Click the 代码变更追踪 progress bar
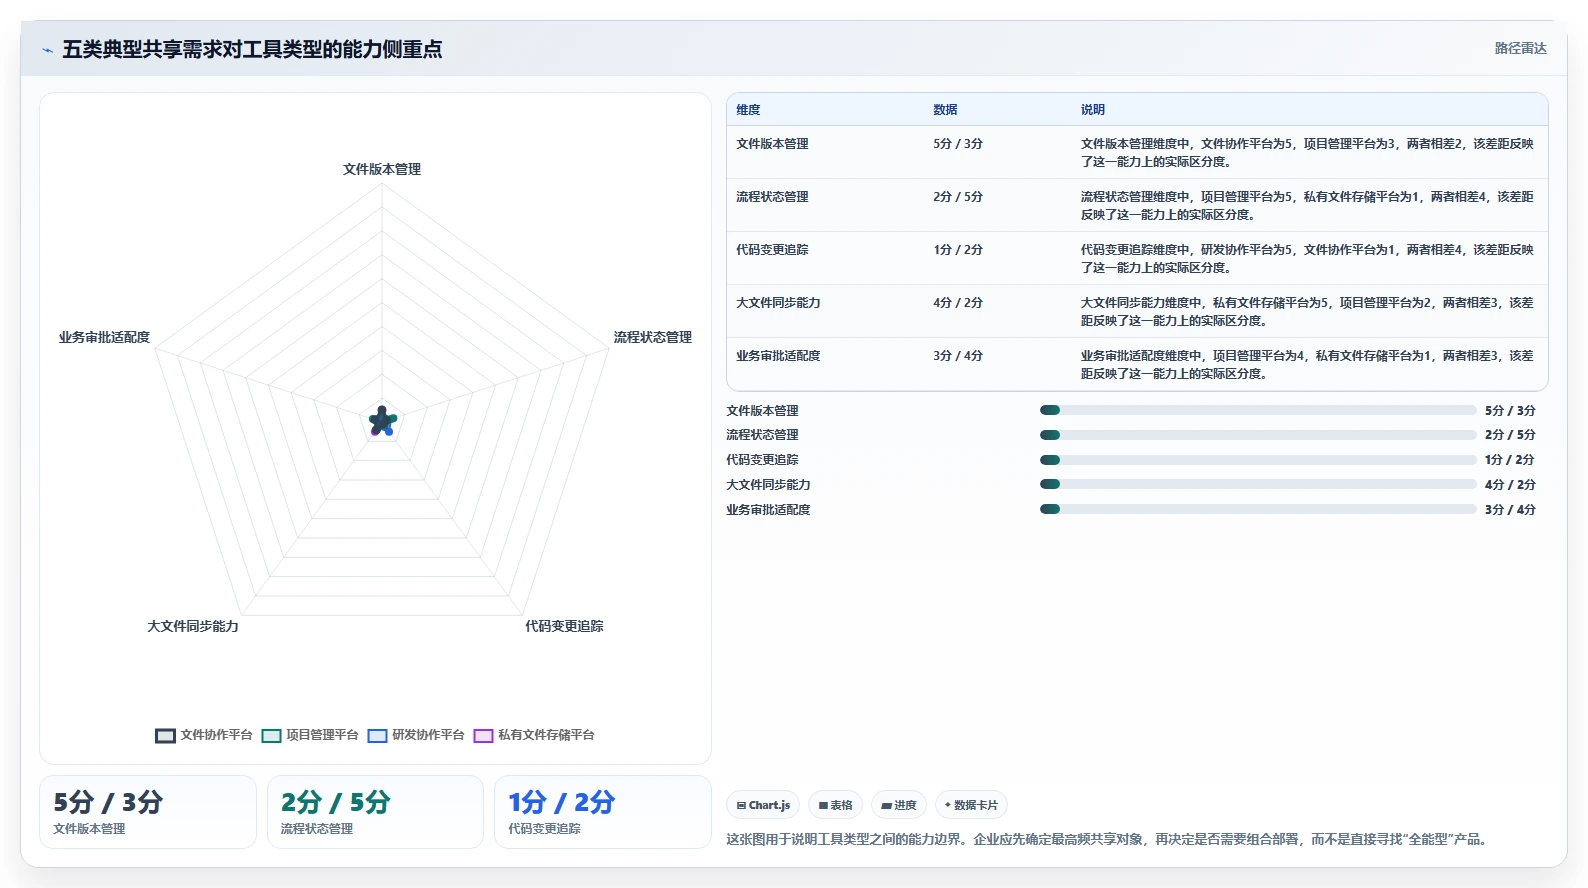Screen dimensions: 1588x888 [x=1258, y=460]
